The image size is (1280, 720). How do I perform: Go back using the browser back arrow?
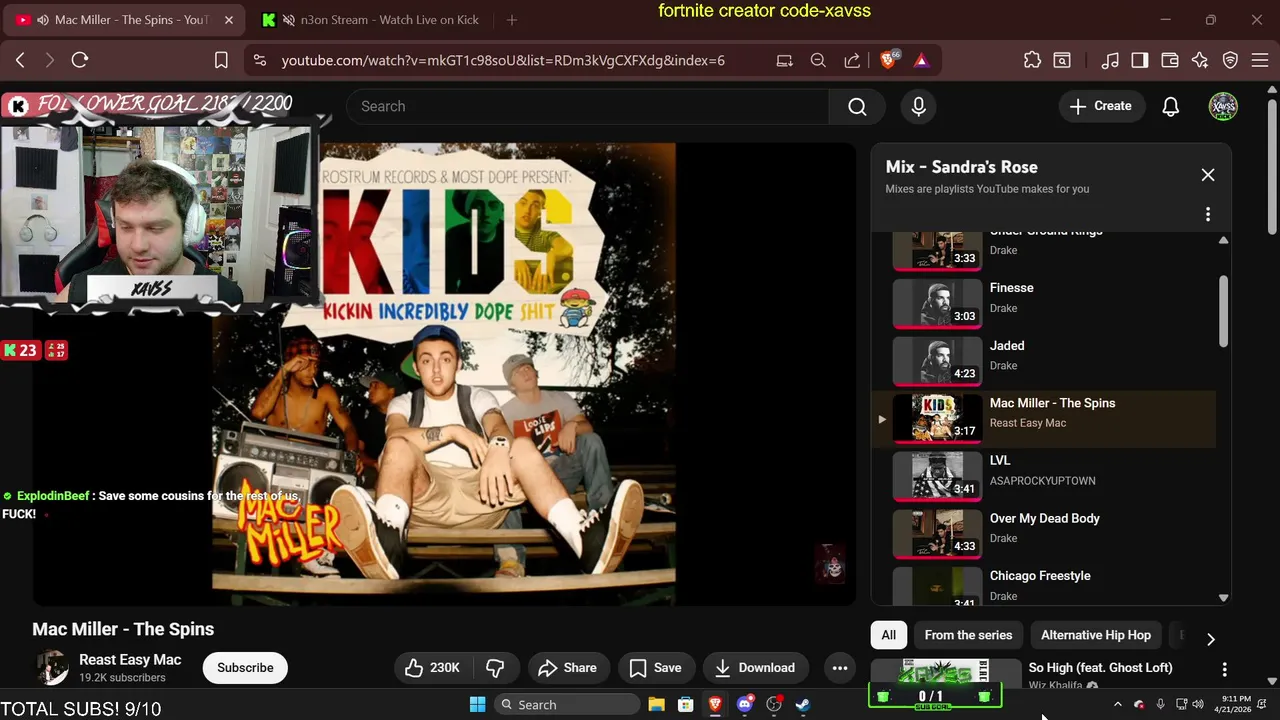pyautogui.click(x=20, y=60)
